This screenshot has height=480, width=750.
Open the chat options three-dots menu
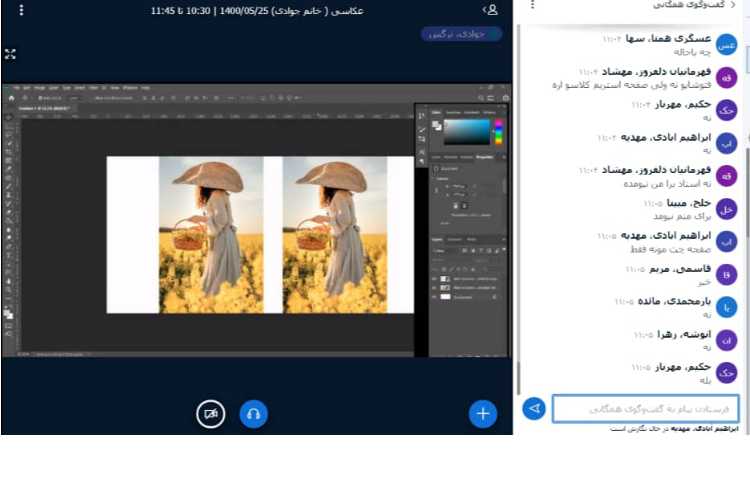tap(532, 5)
